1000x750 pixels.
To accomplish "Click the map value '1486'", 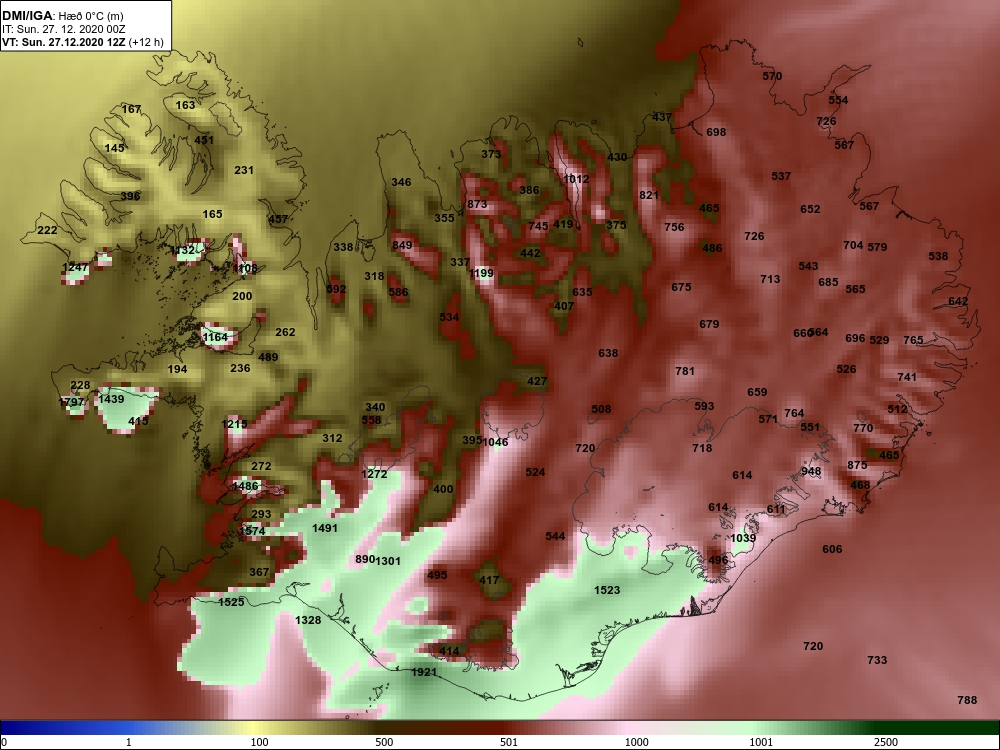I will (x=246, y=486).
